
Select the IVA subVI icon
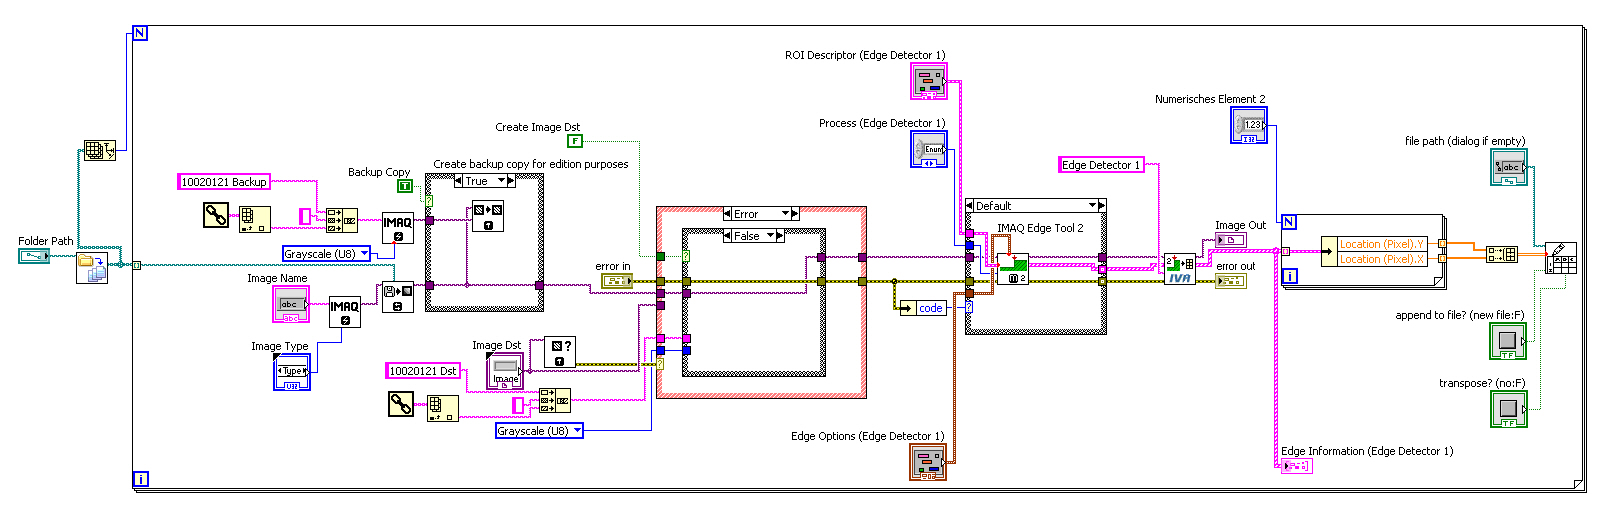tap(1180, 269)
